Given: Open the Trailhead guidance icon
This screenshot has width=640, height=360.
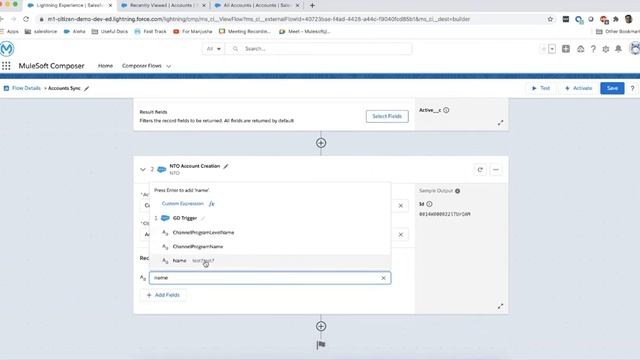Looking at the screenshot, I should (x=580, y=49).
